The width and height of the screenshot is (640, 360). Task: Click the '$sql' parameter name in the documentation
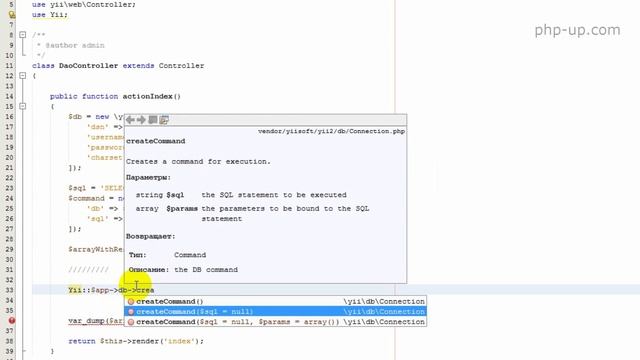[175, 195]
